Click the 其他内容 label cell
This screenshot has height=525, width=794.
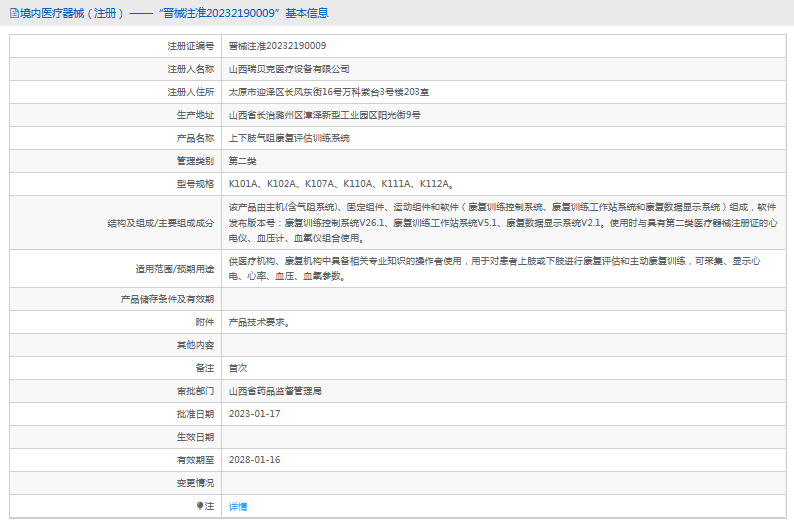[115, 345]
